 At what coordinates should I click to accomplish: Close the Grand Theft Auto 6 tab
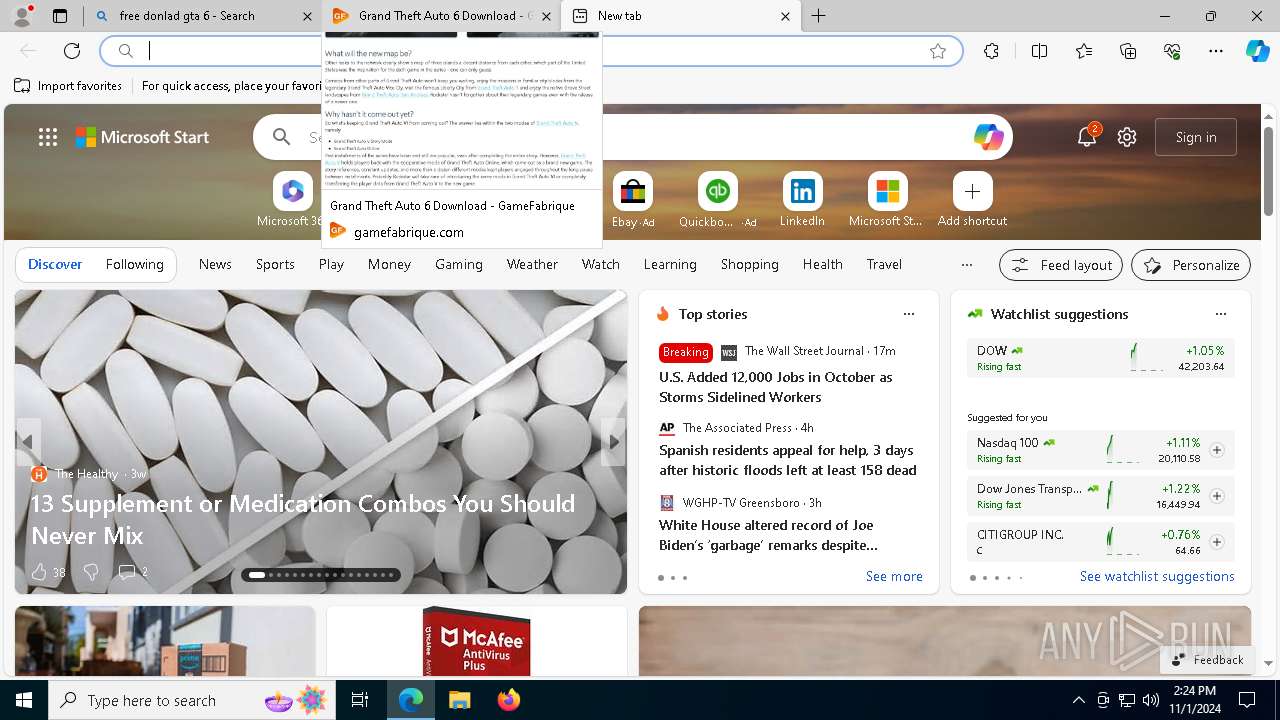pos(546,16)
